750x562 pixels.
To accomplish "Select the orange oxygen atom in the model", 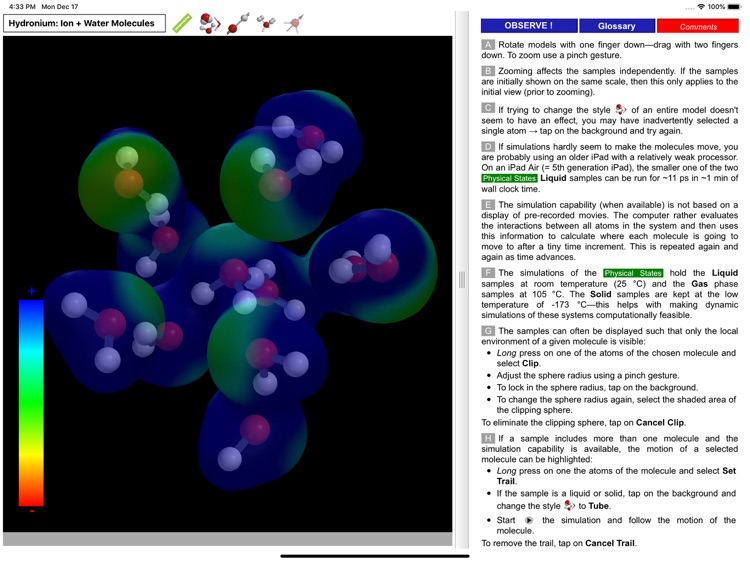I will click(x=128, y=183).
